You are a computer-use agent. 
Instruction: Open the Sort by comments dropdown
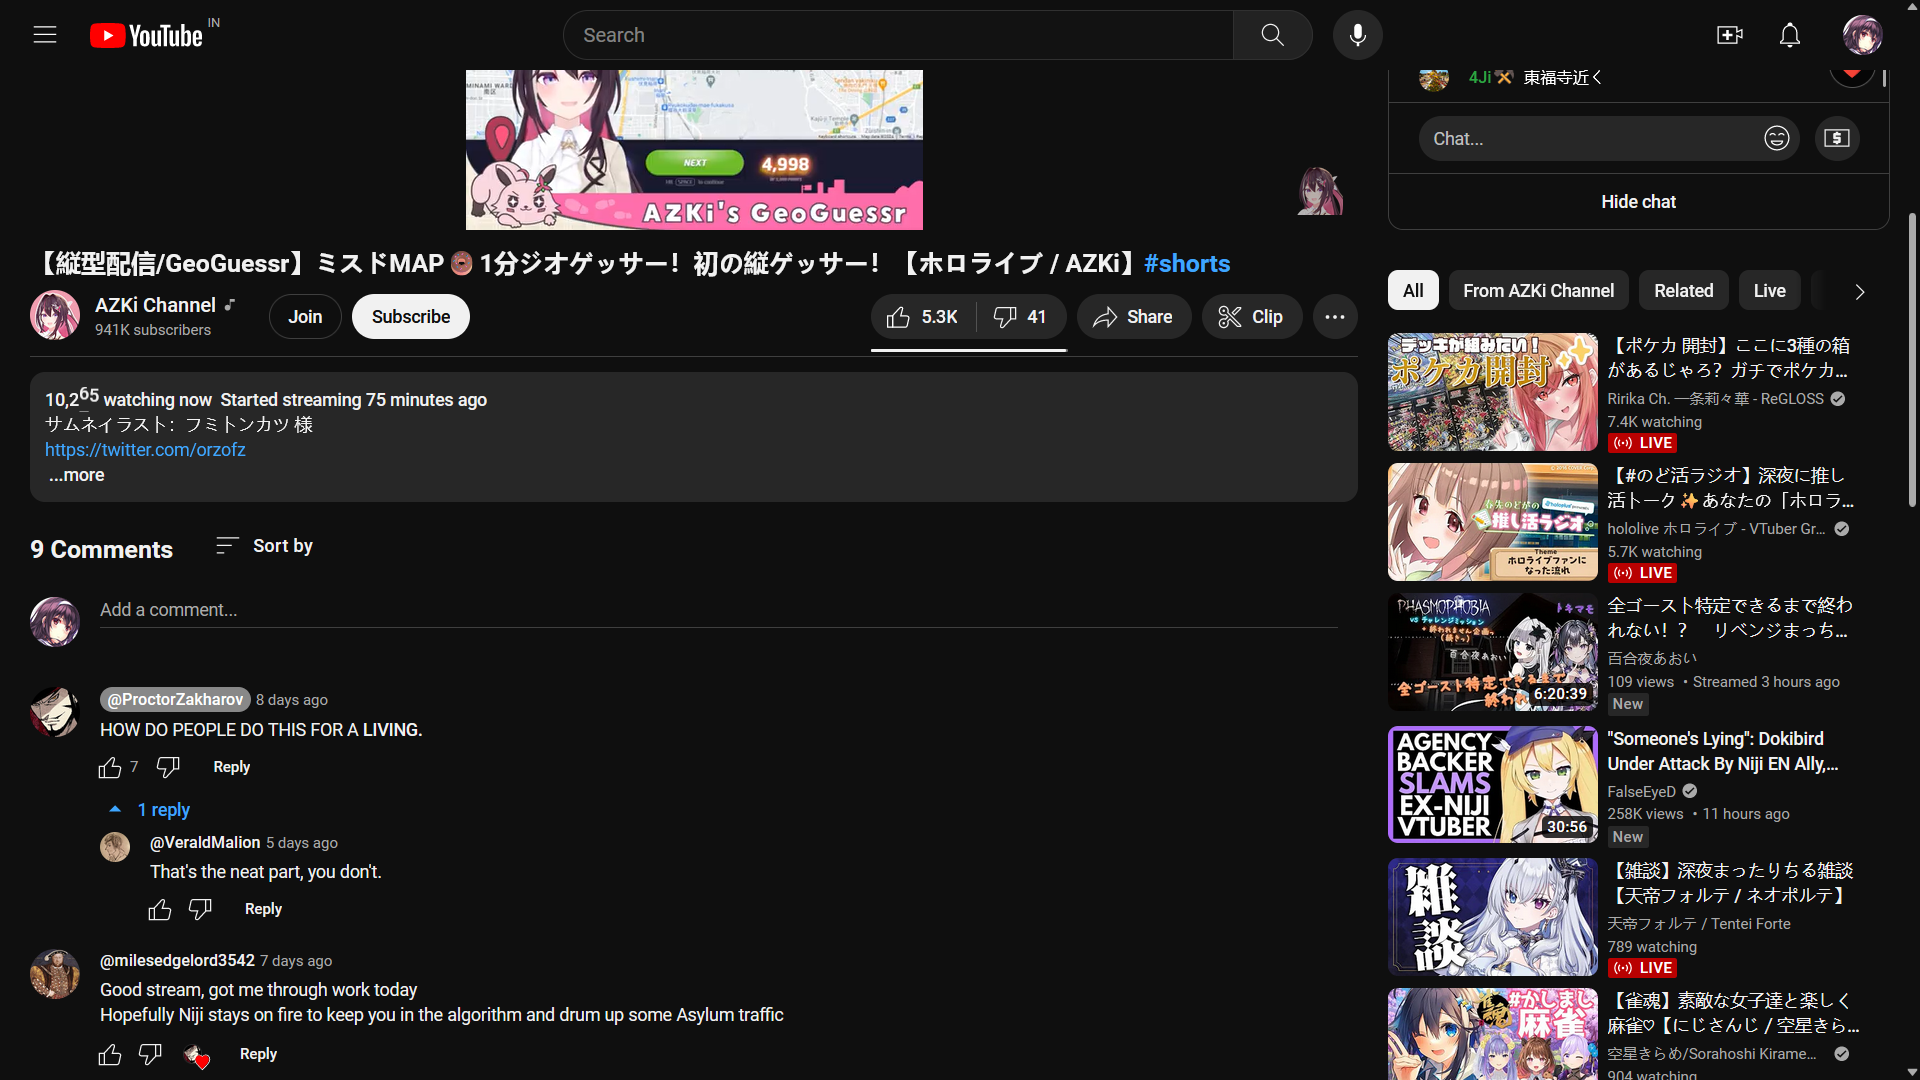(264, 546)
